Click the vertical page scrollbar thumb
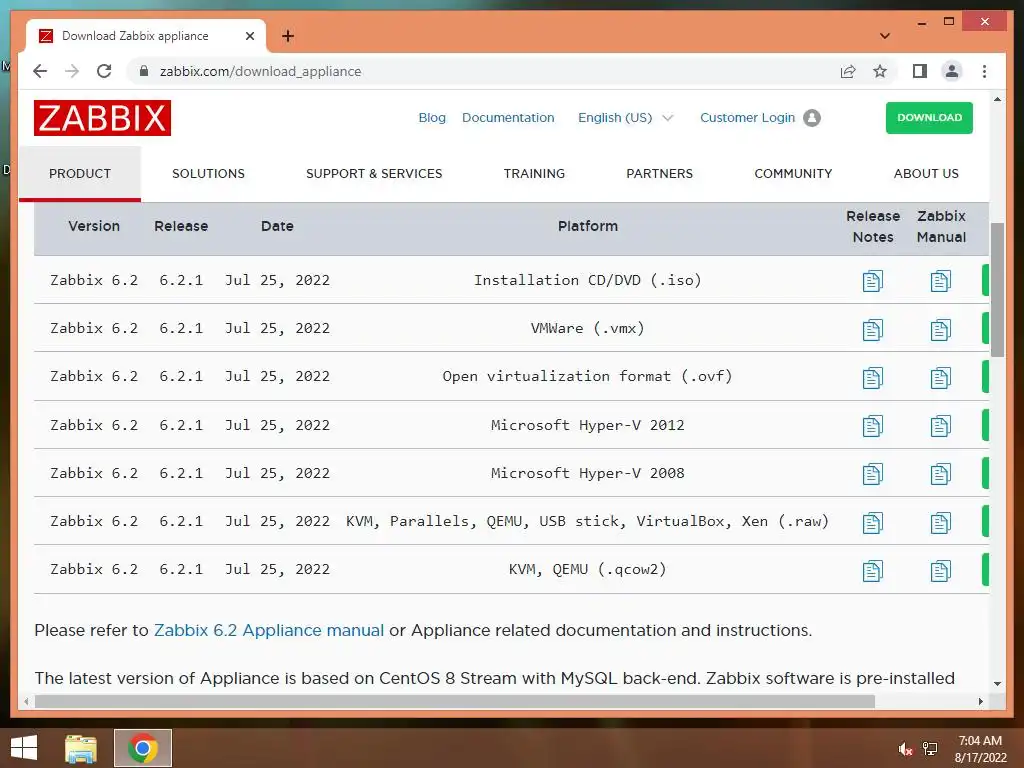Viewport: 1024px width, 768px height. tap(997, 289)
